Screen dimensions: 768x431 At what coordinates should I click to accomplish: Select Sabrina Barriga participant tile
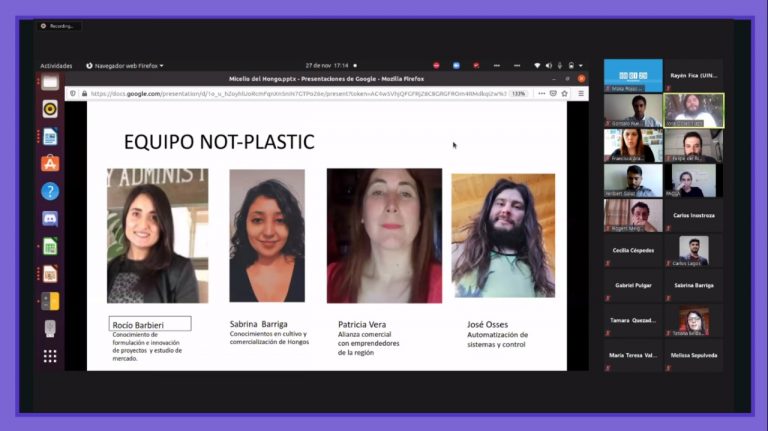pos(693,285)
